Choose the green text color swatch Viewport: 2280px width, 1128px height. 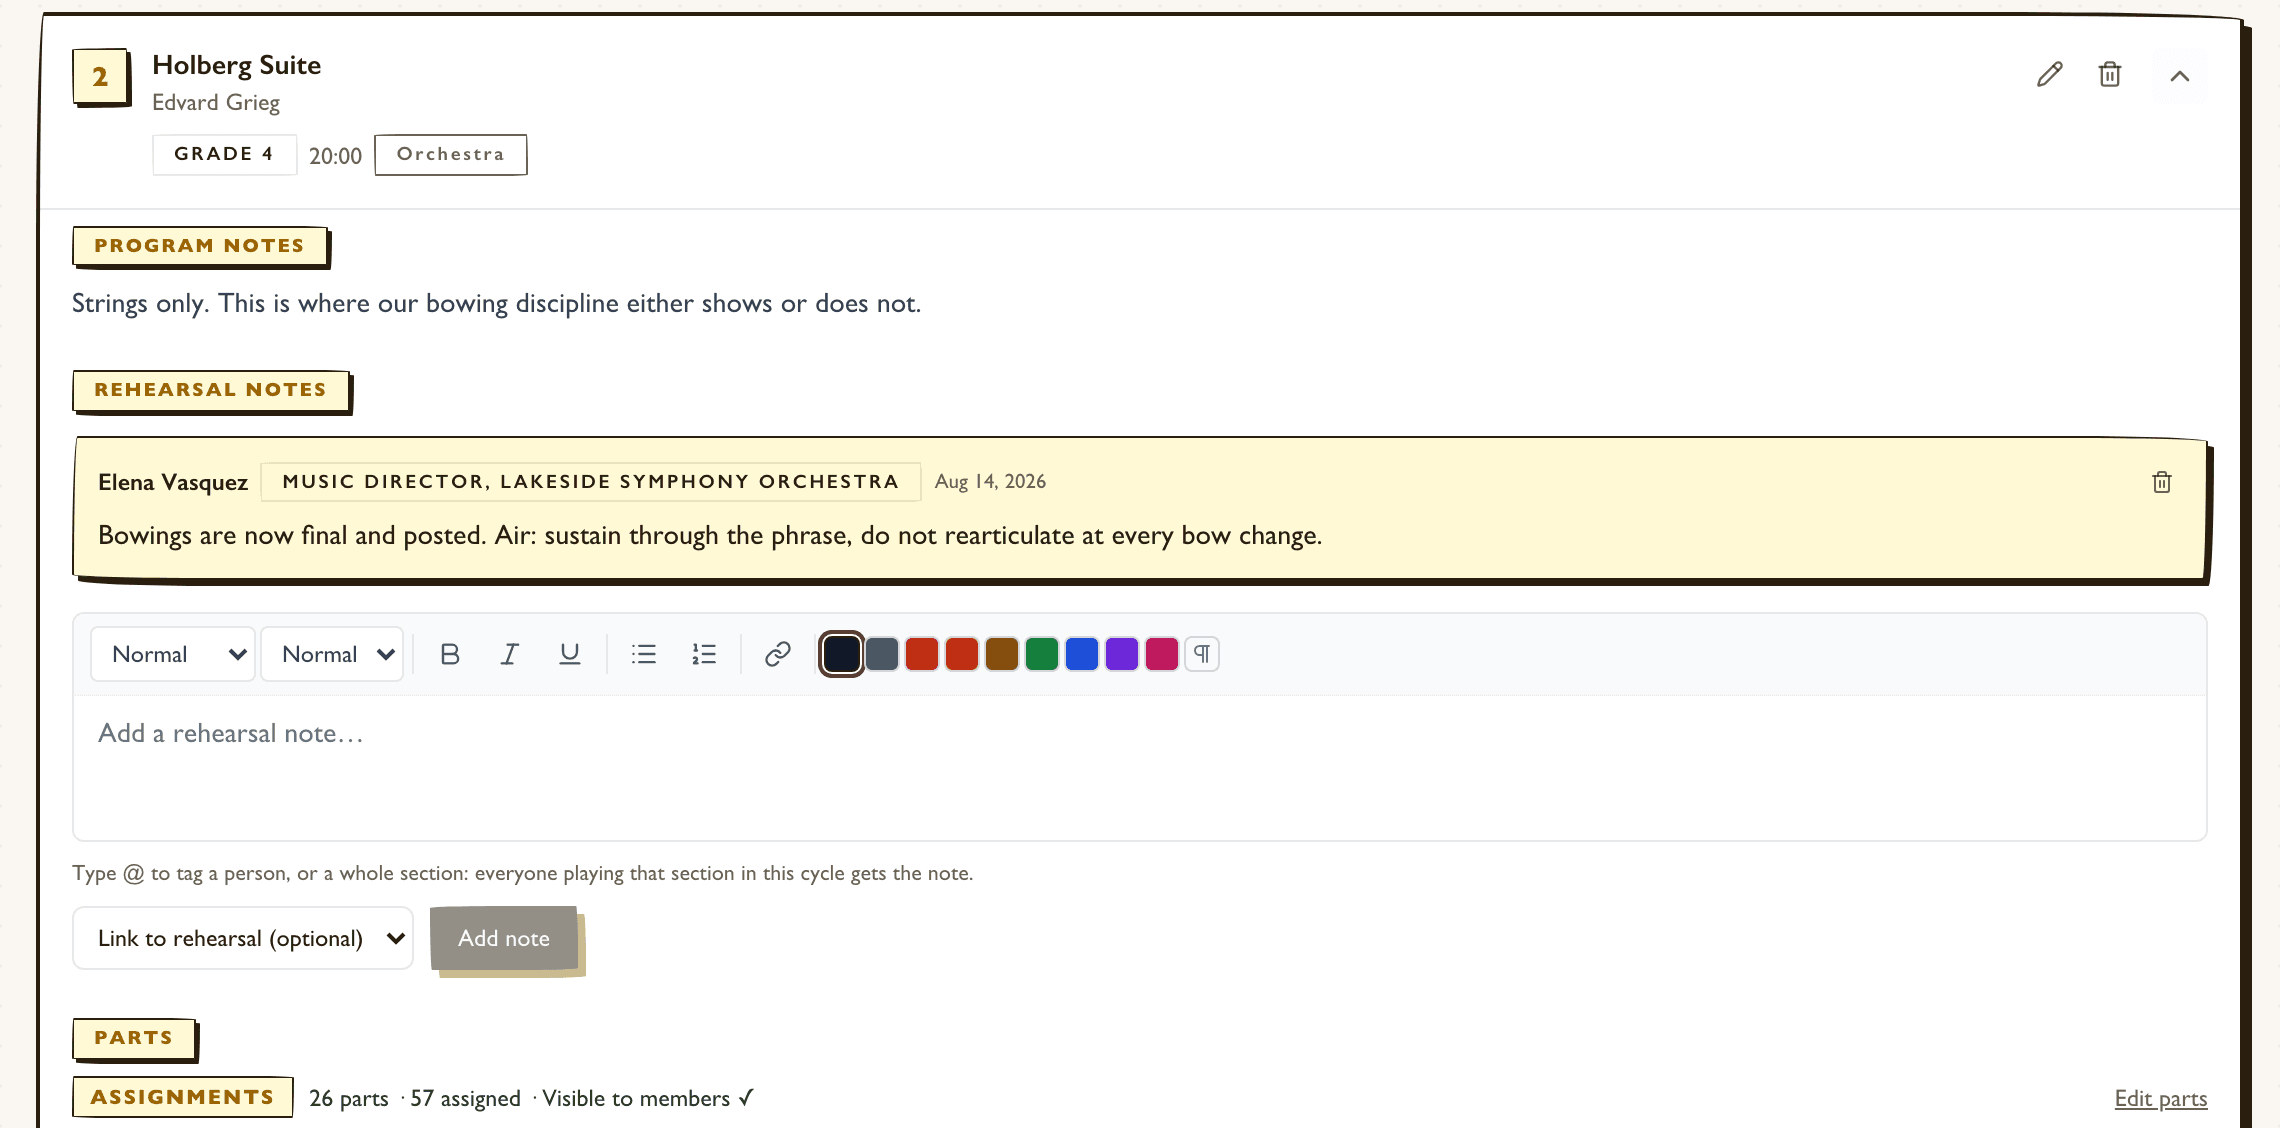(1042, 654)
